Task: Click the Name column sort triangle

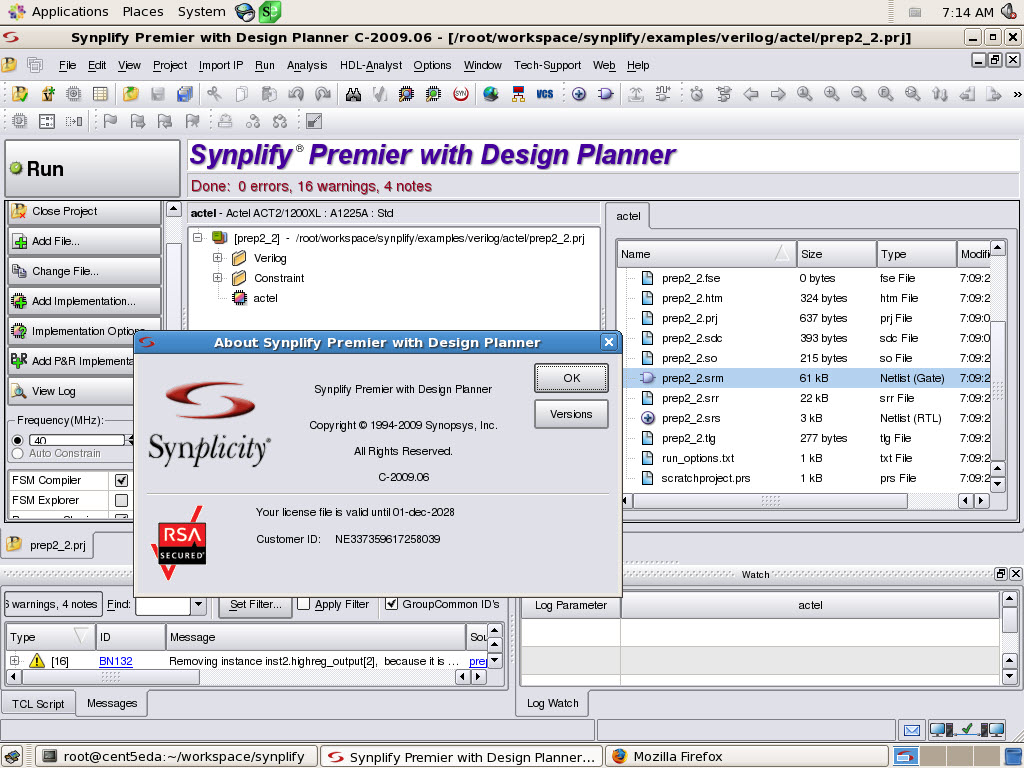Action: tap(782, 253)
